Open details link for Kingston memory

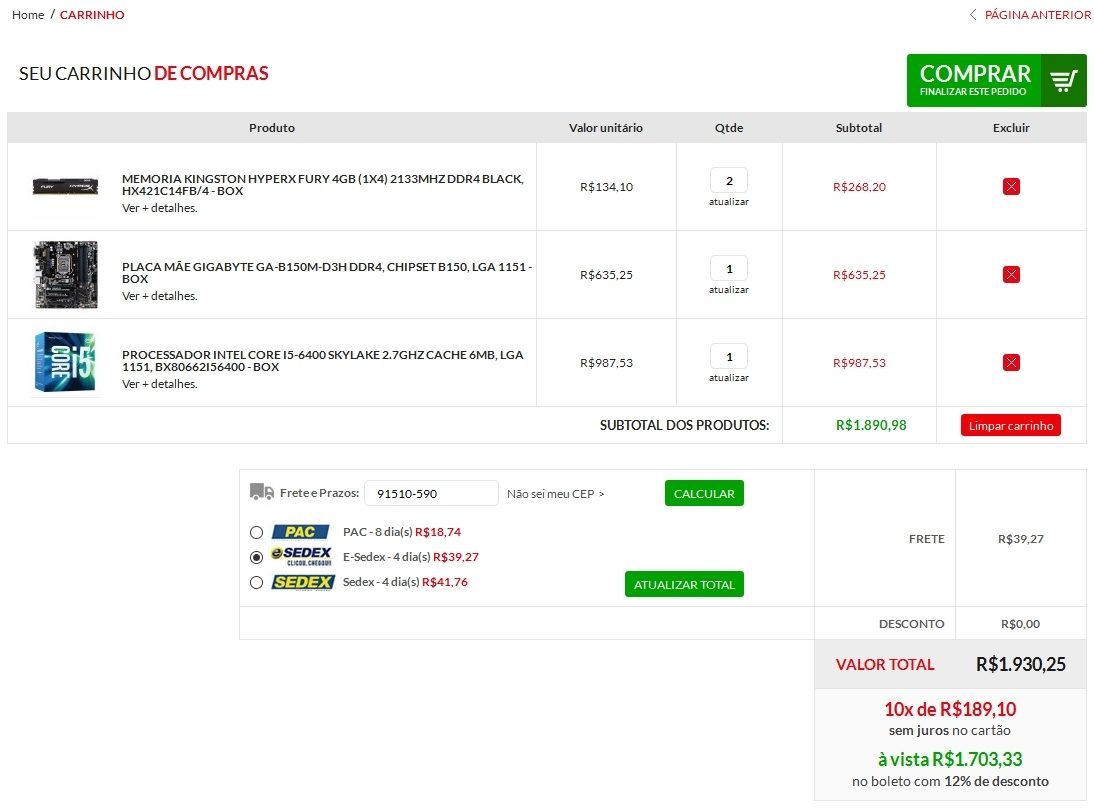160,208
